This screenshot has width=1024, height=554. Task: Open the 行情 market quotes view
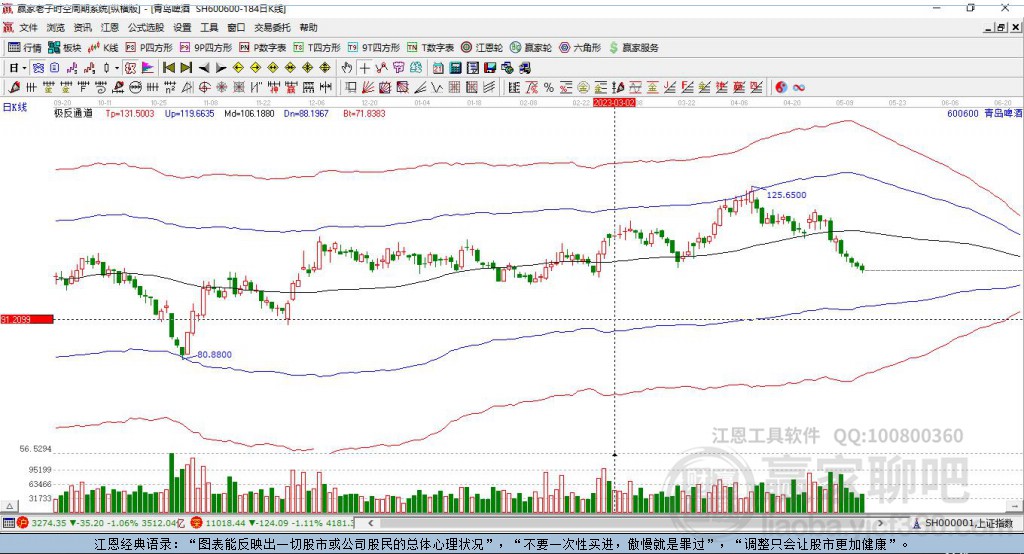pyautogui.click(x=25, y=48)
